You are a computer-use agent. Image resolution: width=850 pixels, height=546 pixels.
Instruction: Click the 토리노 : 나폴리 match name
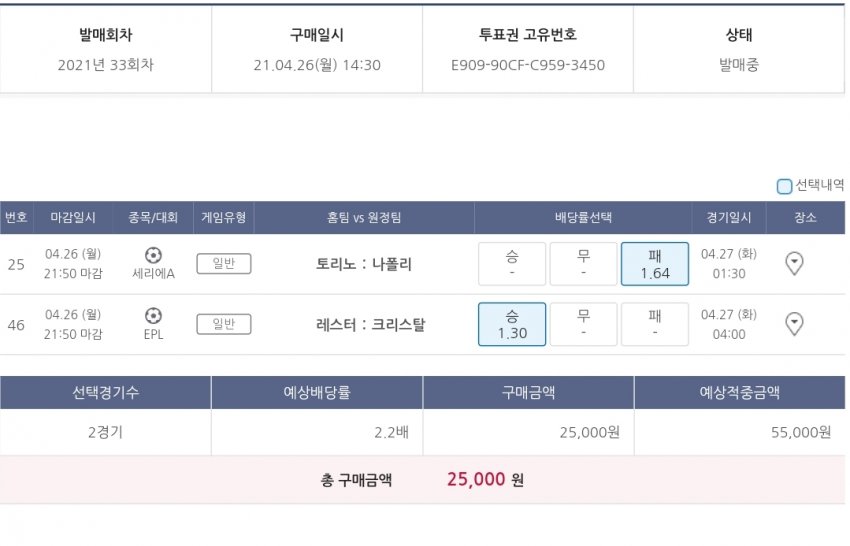(x=364, y=265)
